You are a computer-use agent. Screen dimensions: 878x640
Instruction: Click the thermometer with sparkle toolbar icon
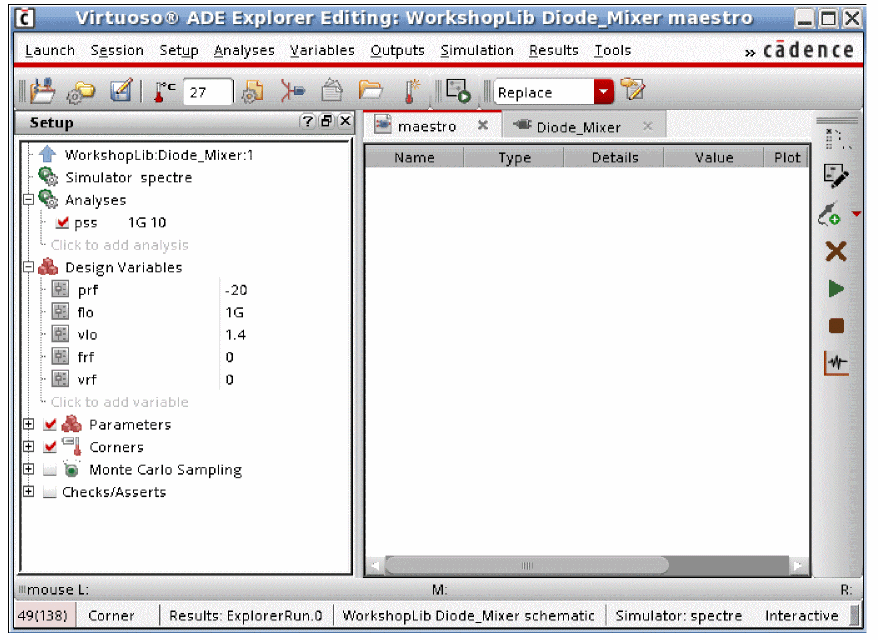(412, 91)
